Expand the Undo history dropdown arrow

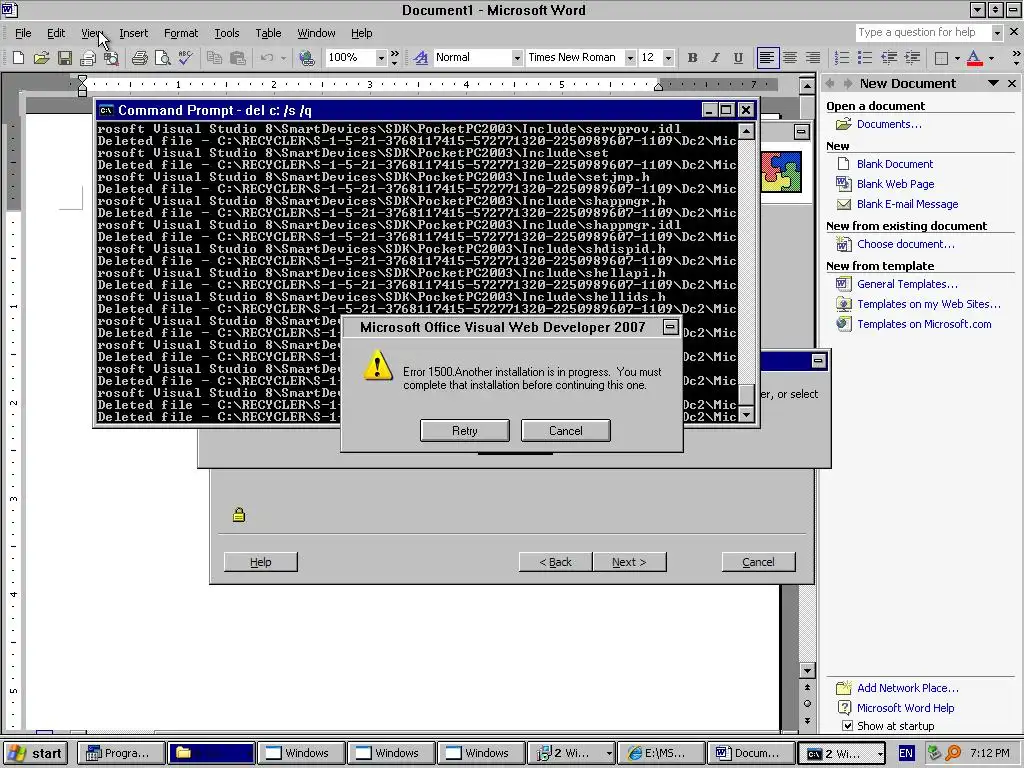tap(283, 58)
